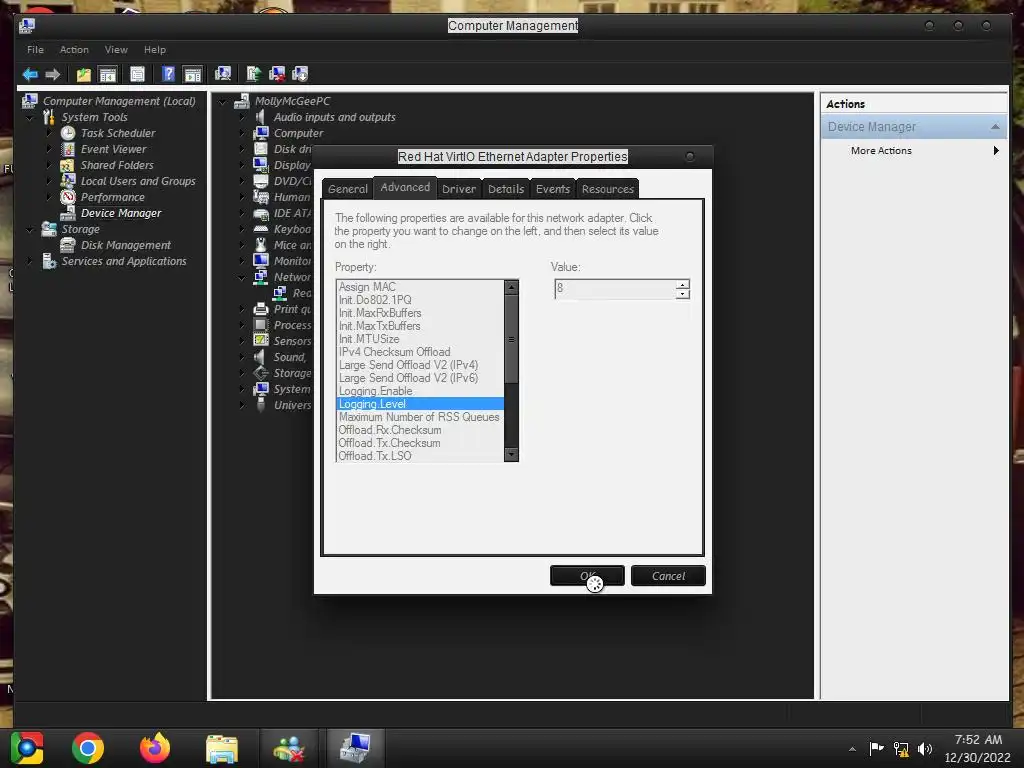Collapse the Storage tree node
The height and width of the screenshot is (768, 1024).
[x=30, y=230]
